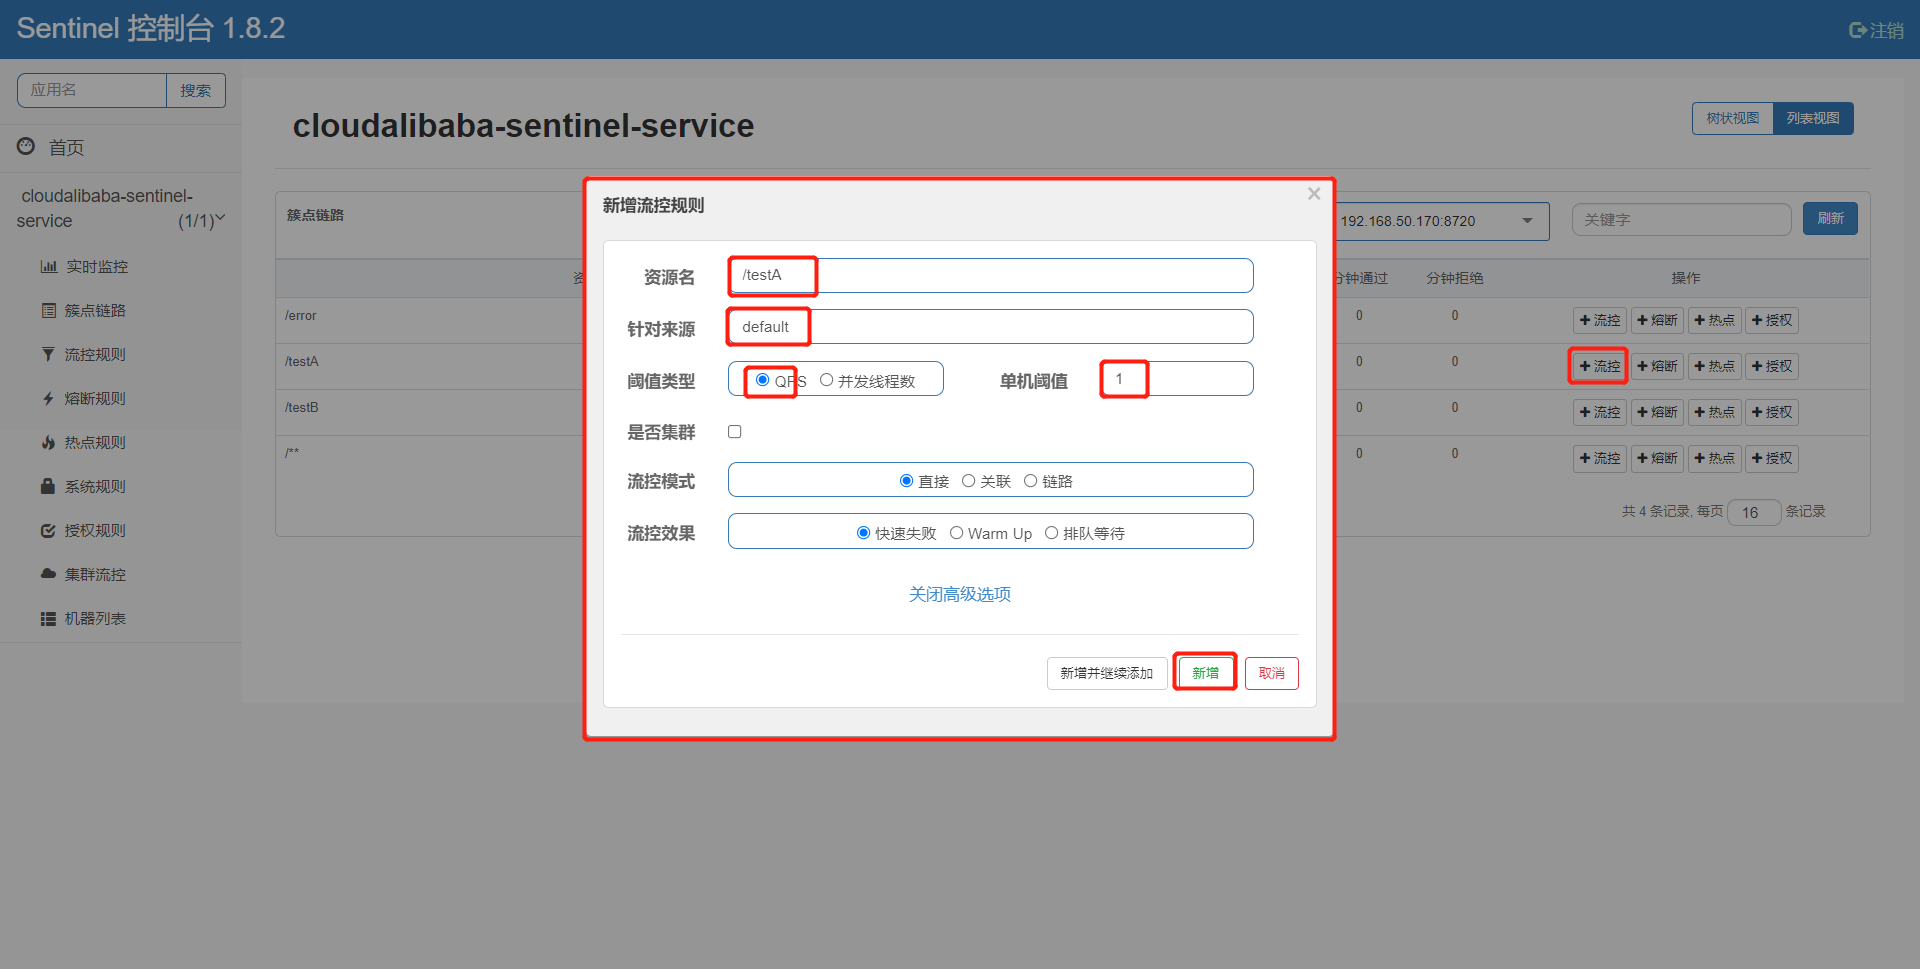The height and width of the screenshot is (969, 1920).
Task: Focus the 单机阈值 threshold field
Action: point(1178,379)
